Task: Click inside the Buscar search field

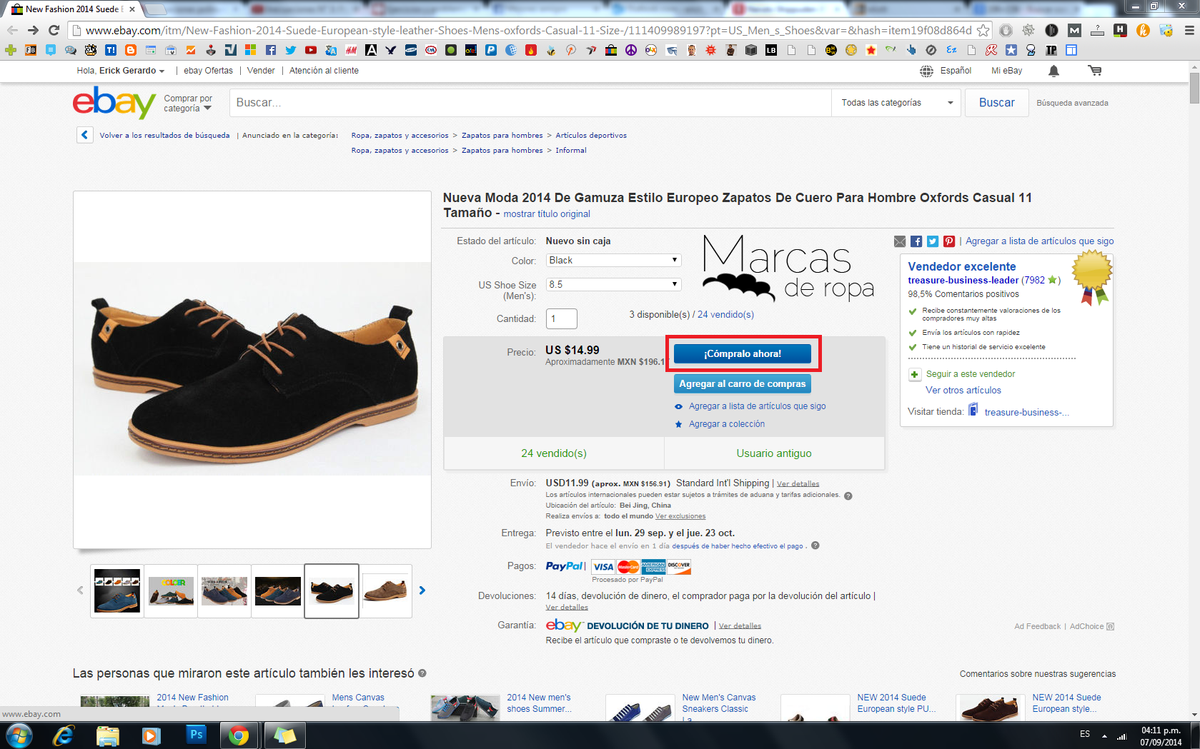Action: (530, 102)
